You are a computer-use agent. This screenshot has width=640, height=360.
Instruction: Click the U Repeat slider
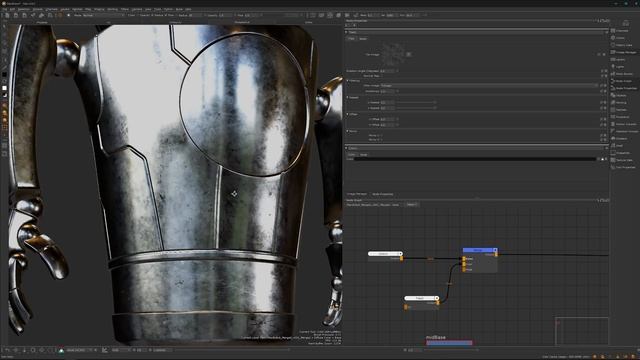416,102
